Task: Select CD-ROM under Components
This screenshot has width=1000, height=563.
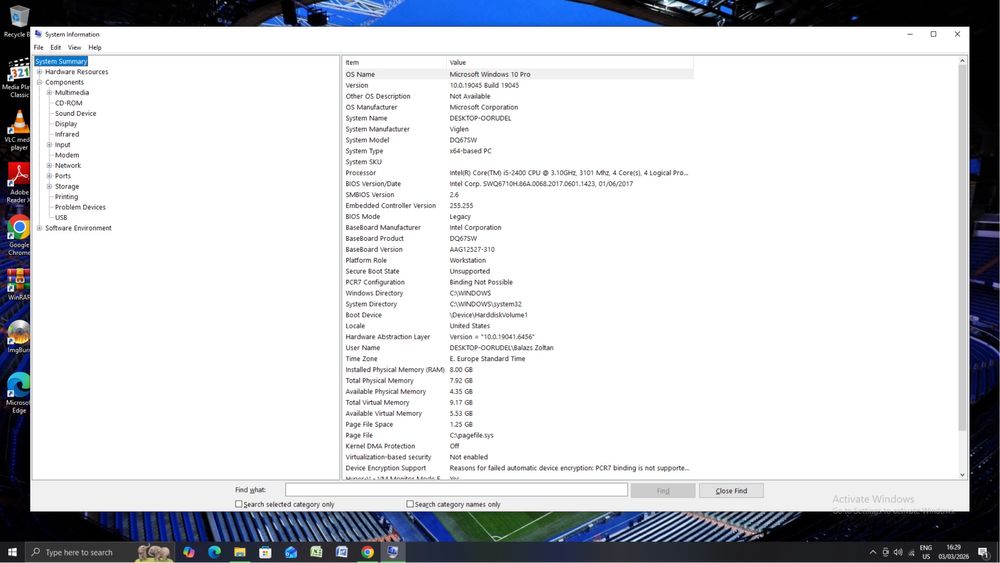Action: 68,103
